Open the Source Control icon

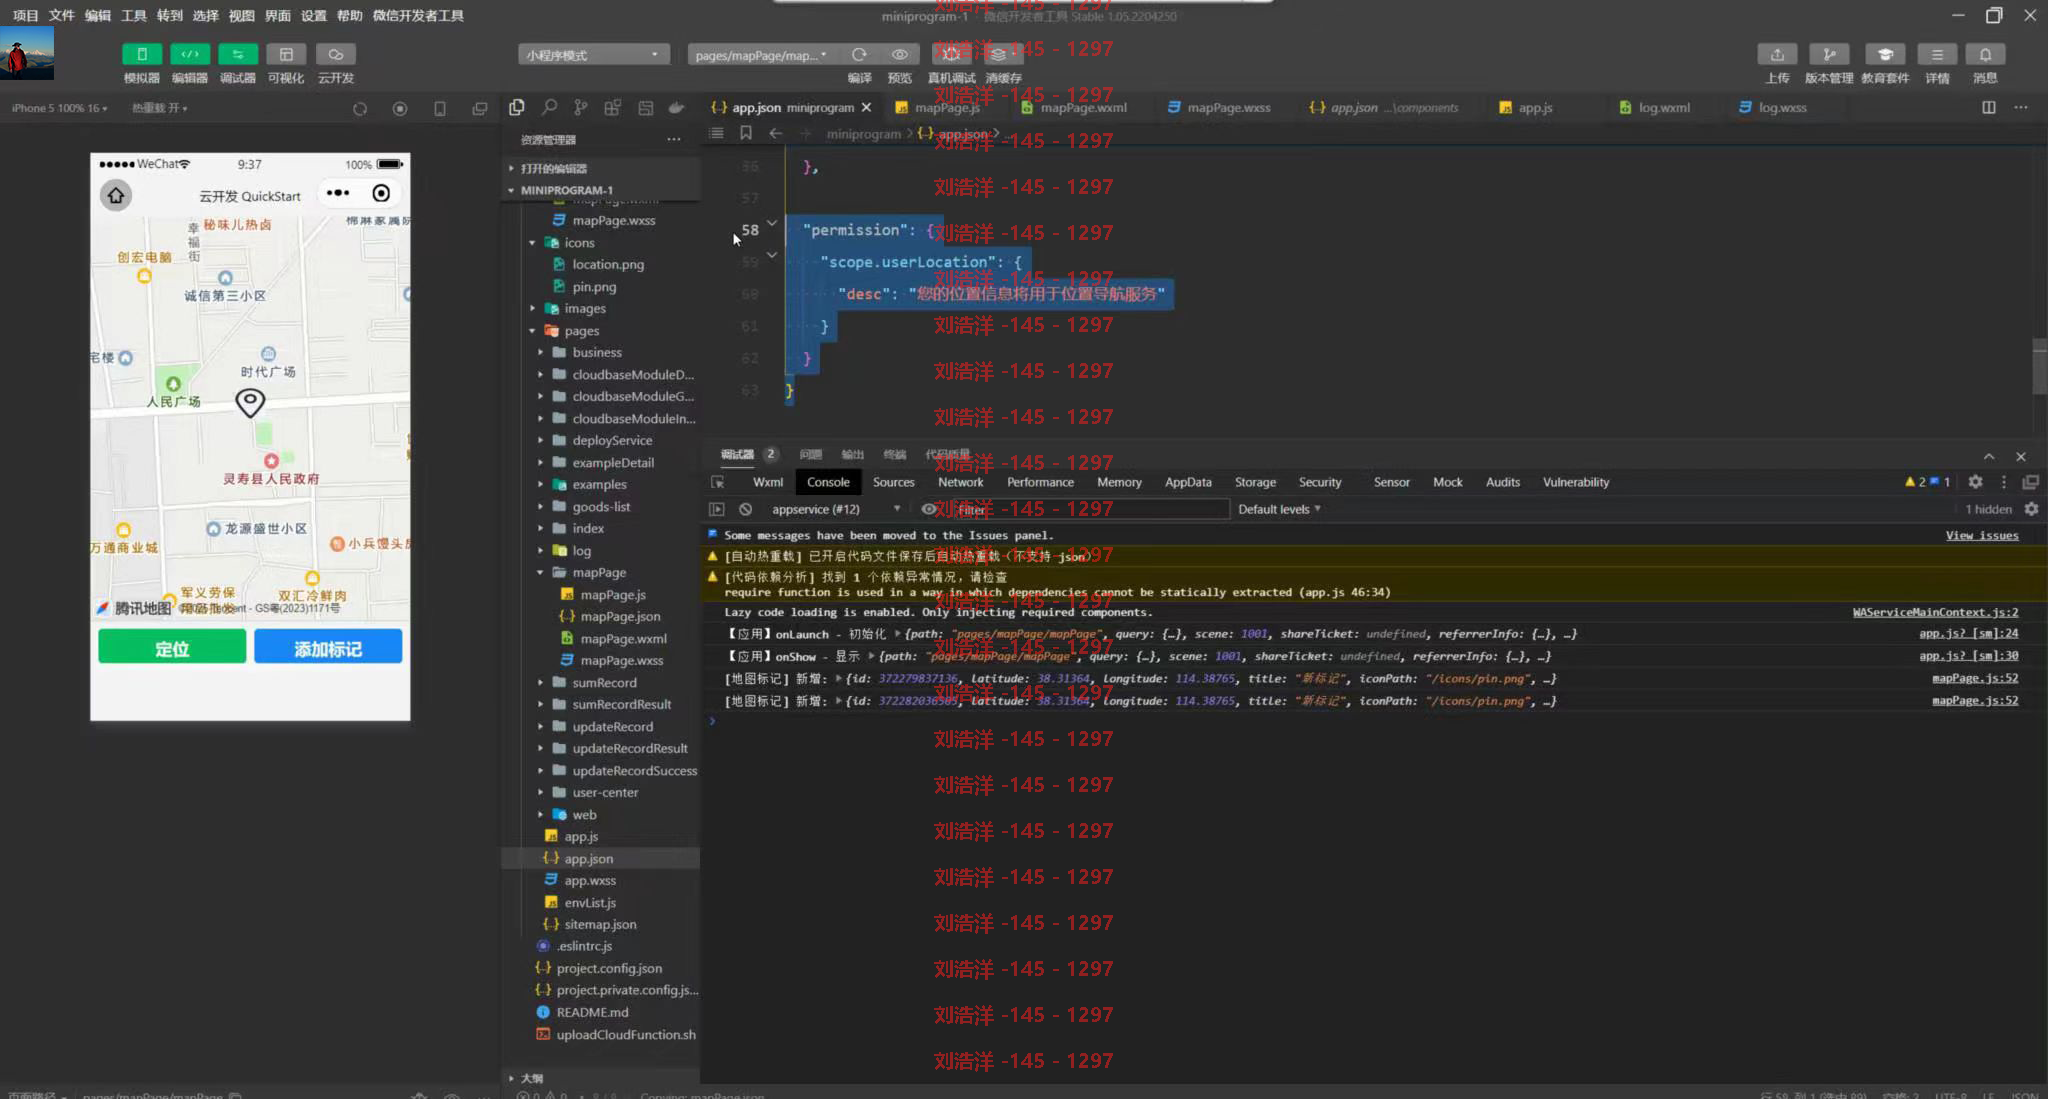(581, 107)
